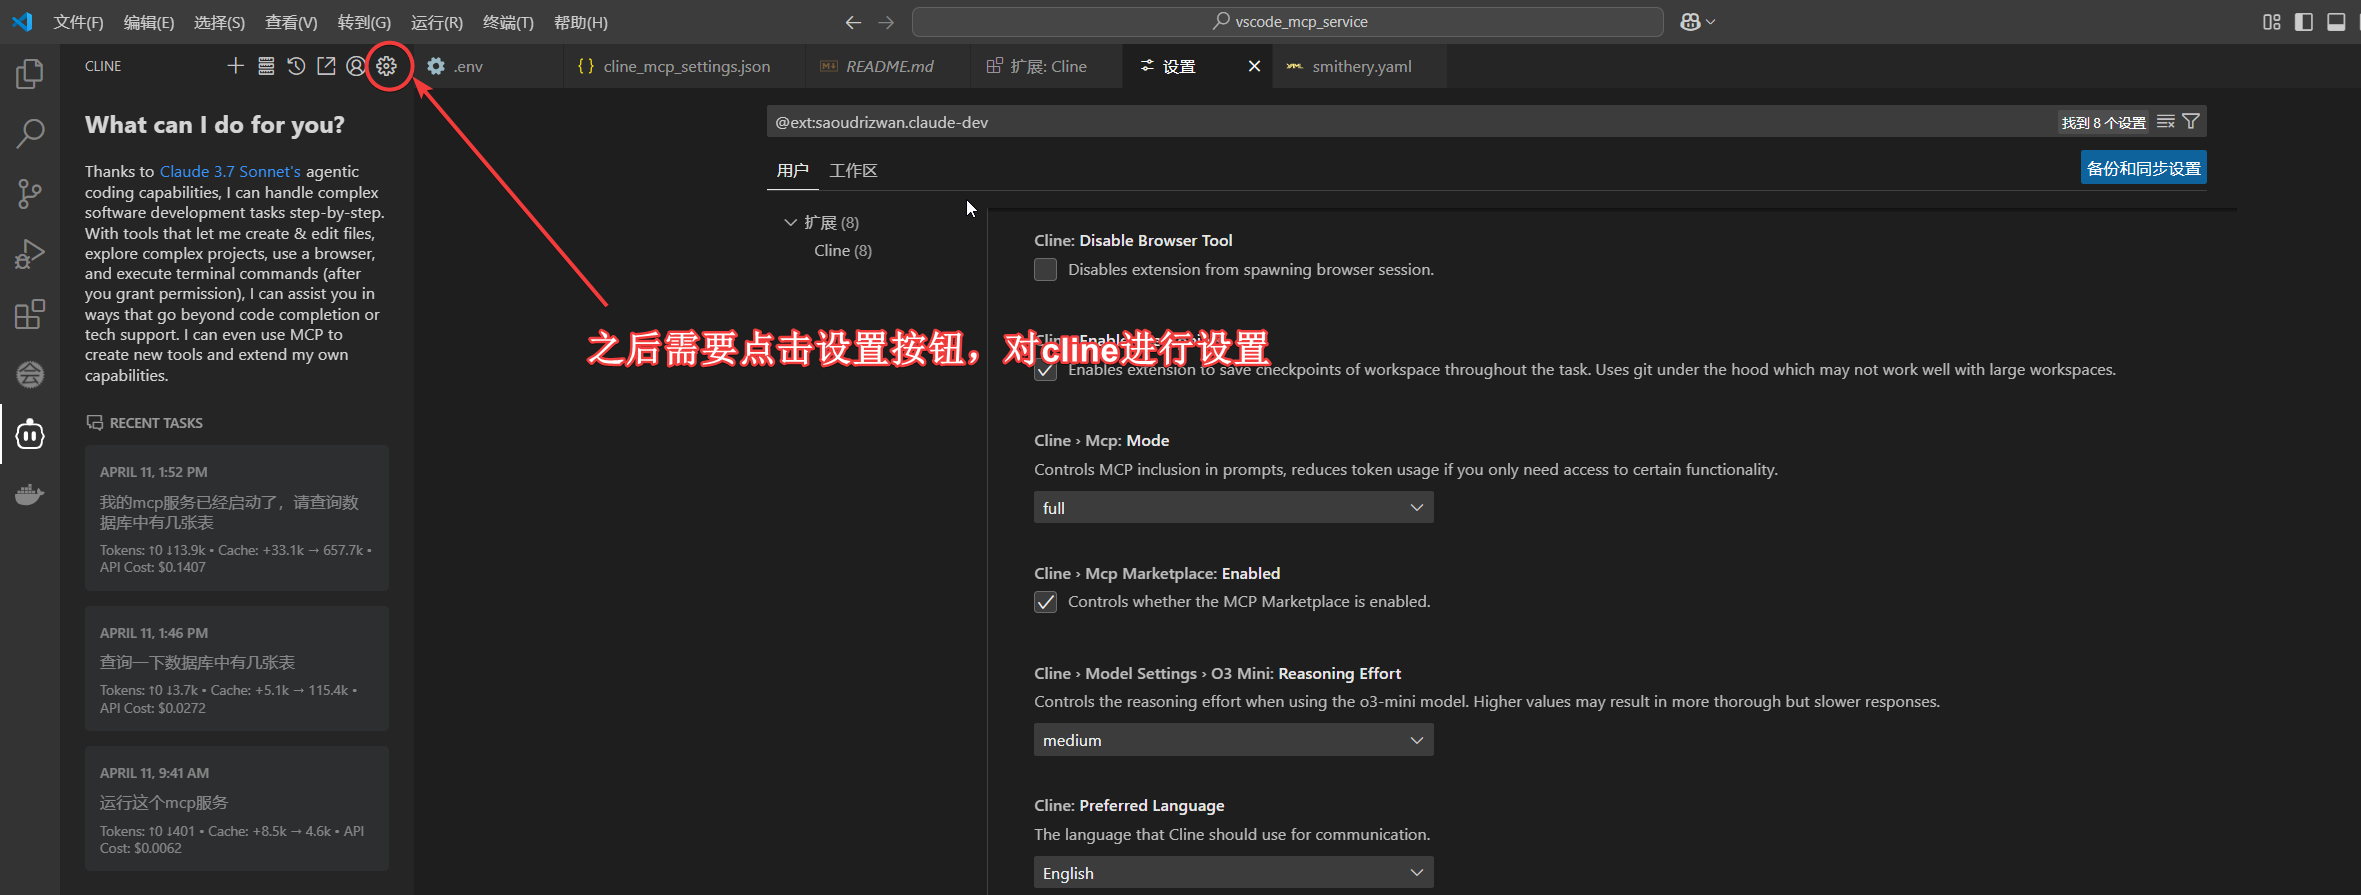Image resolution: width=2361 pixels, height=895 pixels.
Task: Switch to the .env editor tab
Action: (x=487, y=66)
